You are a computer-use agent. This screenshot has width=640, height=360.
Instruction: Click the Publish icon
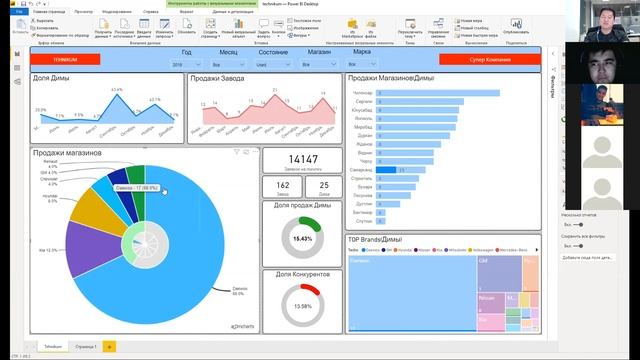(x=516, y=24)
